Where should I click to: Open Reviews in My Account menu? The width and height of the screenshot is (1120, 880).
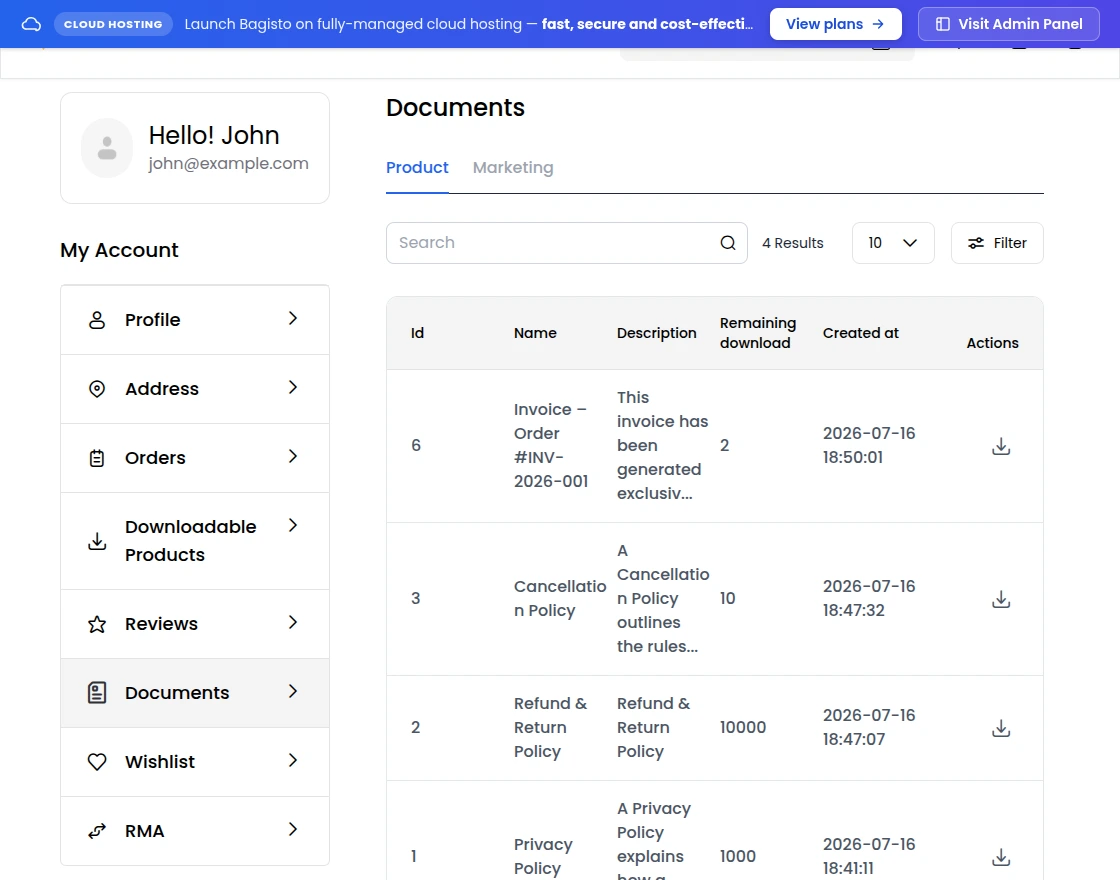(195, 624)
